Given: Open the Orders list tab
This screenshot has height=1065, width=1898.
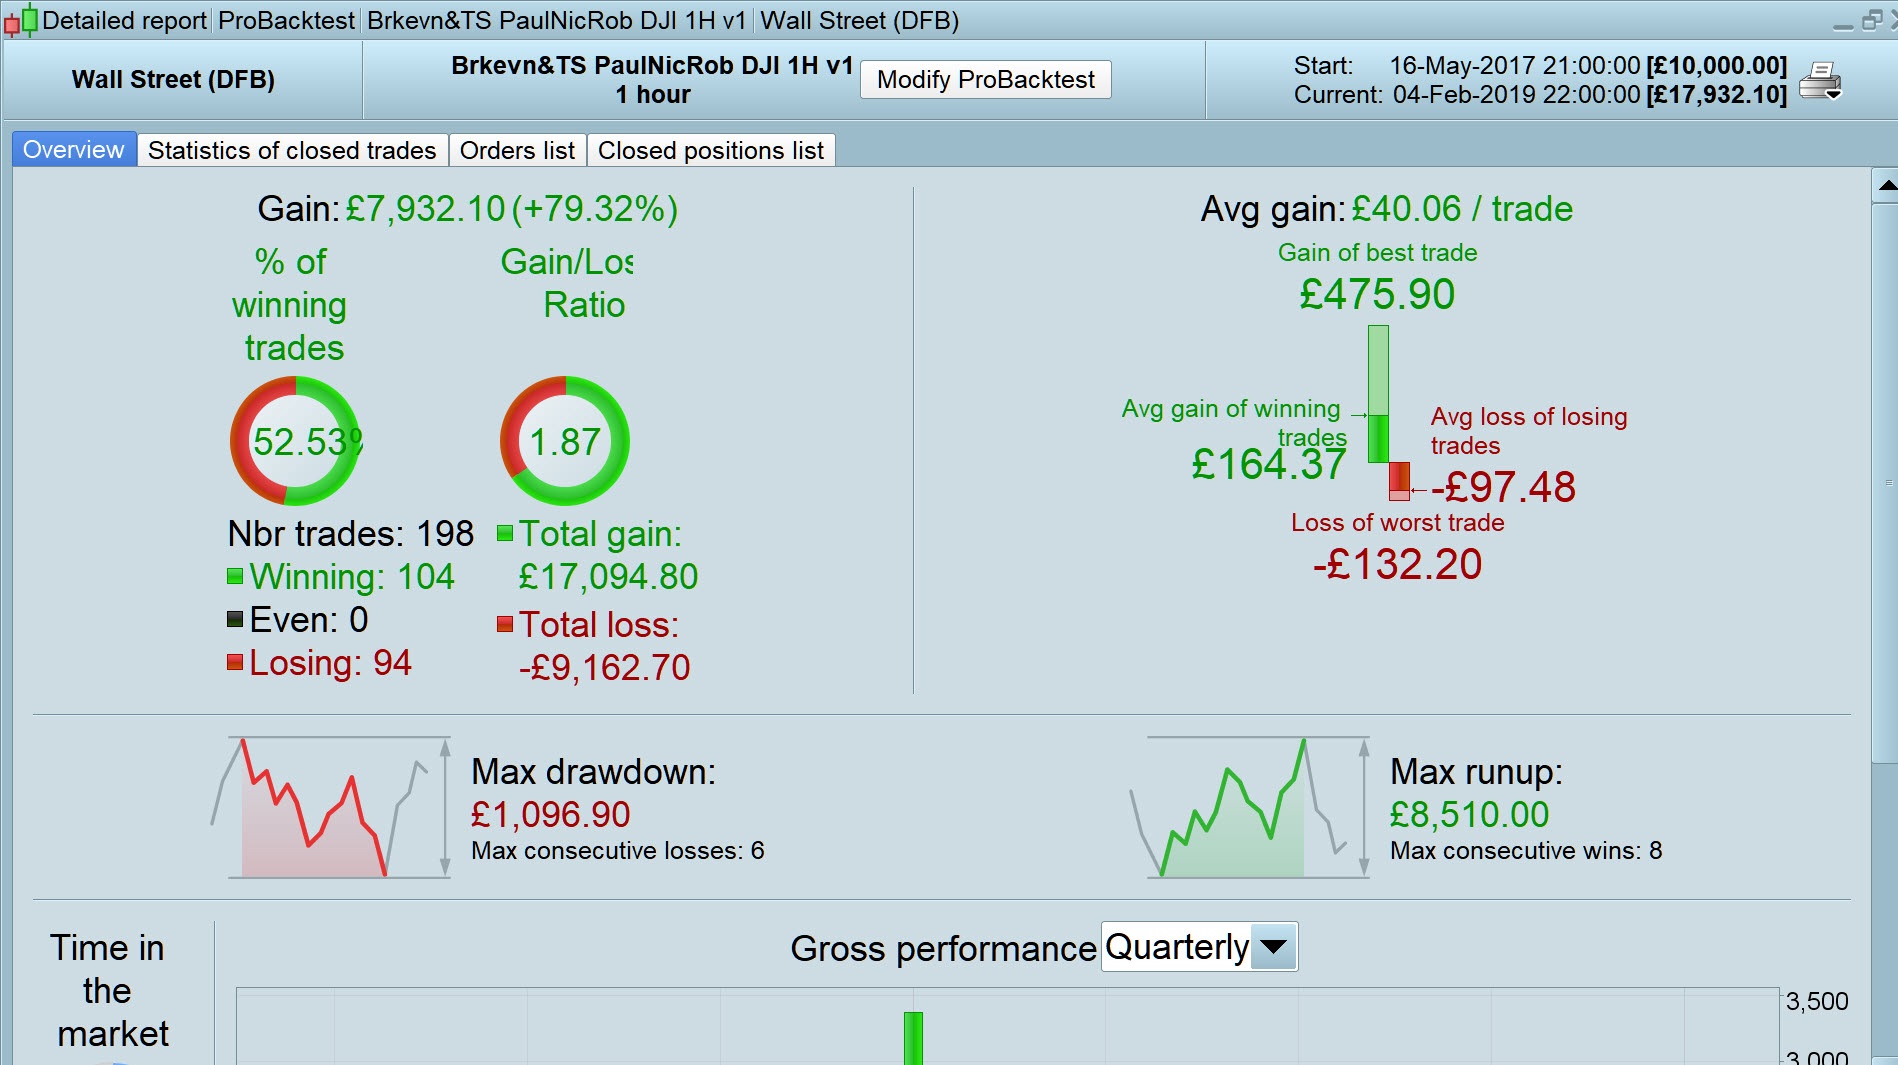Looking at the screenshot, I should pos(517,150).
